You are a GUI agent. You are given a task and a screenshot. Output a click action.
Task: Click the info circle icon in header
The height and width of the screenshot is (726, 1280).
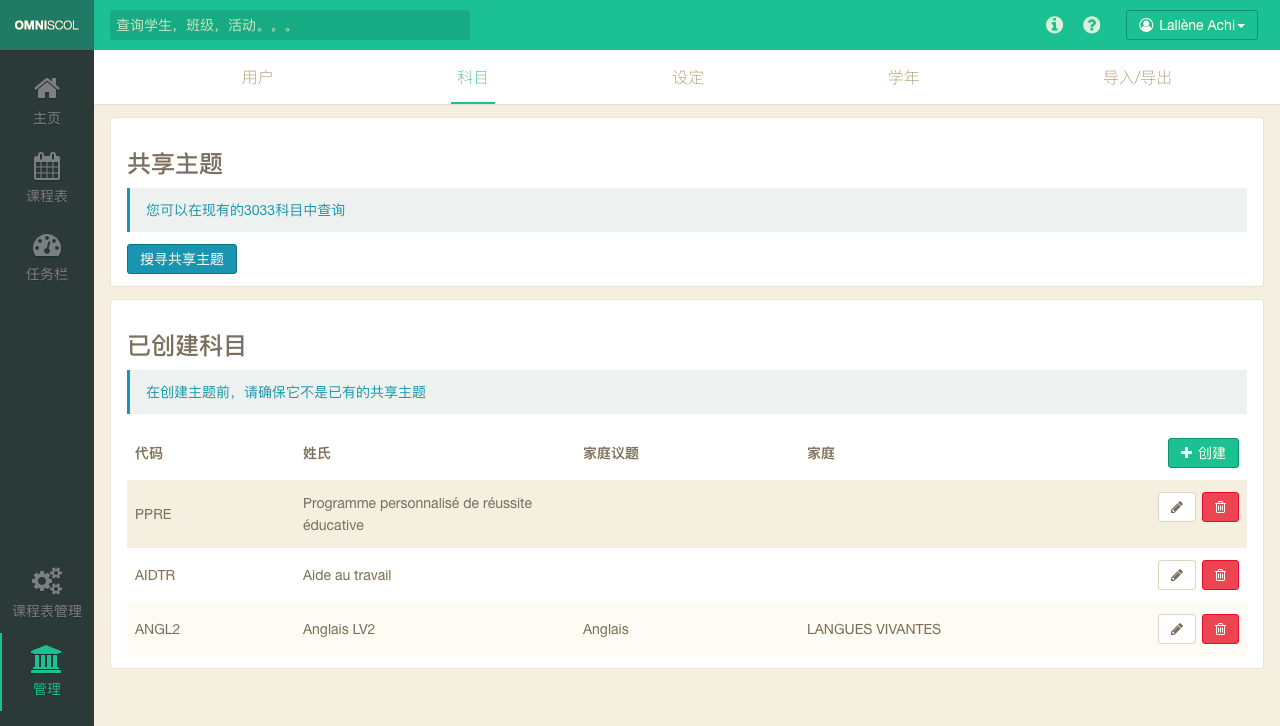(x=1054, y=25)
